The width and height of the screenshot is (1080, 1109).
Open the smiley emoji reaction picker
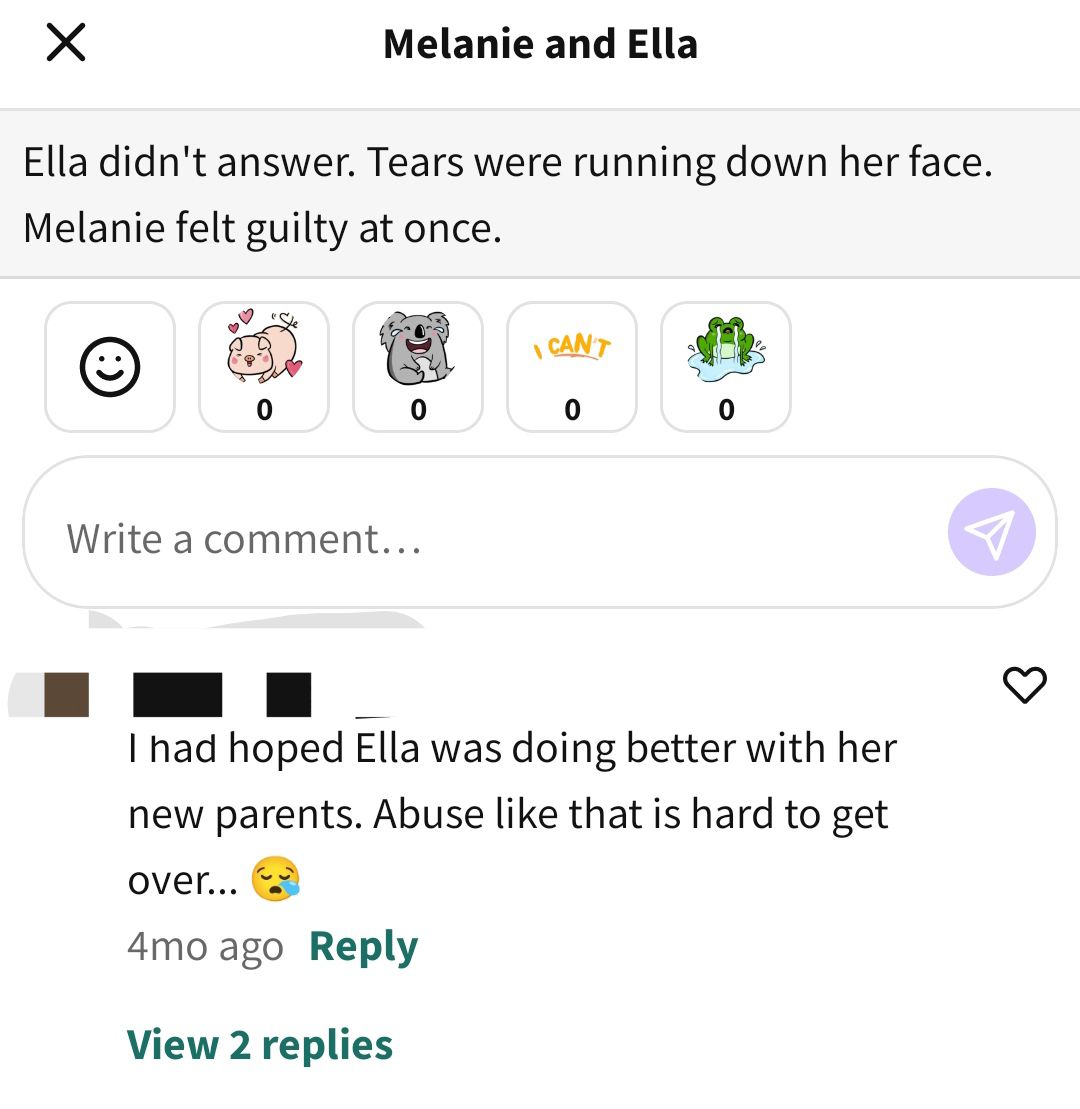pos(110,366)
